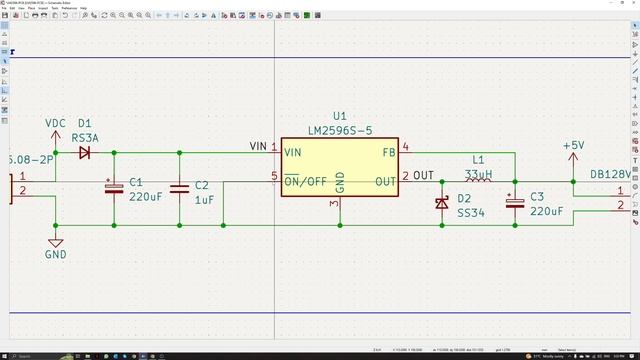Select the Add Power Symbol tool
Image resolution: width=640 pixels, height=360 pixels.
(x=635, y=53)
